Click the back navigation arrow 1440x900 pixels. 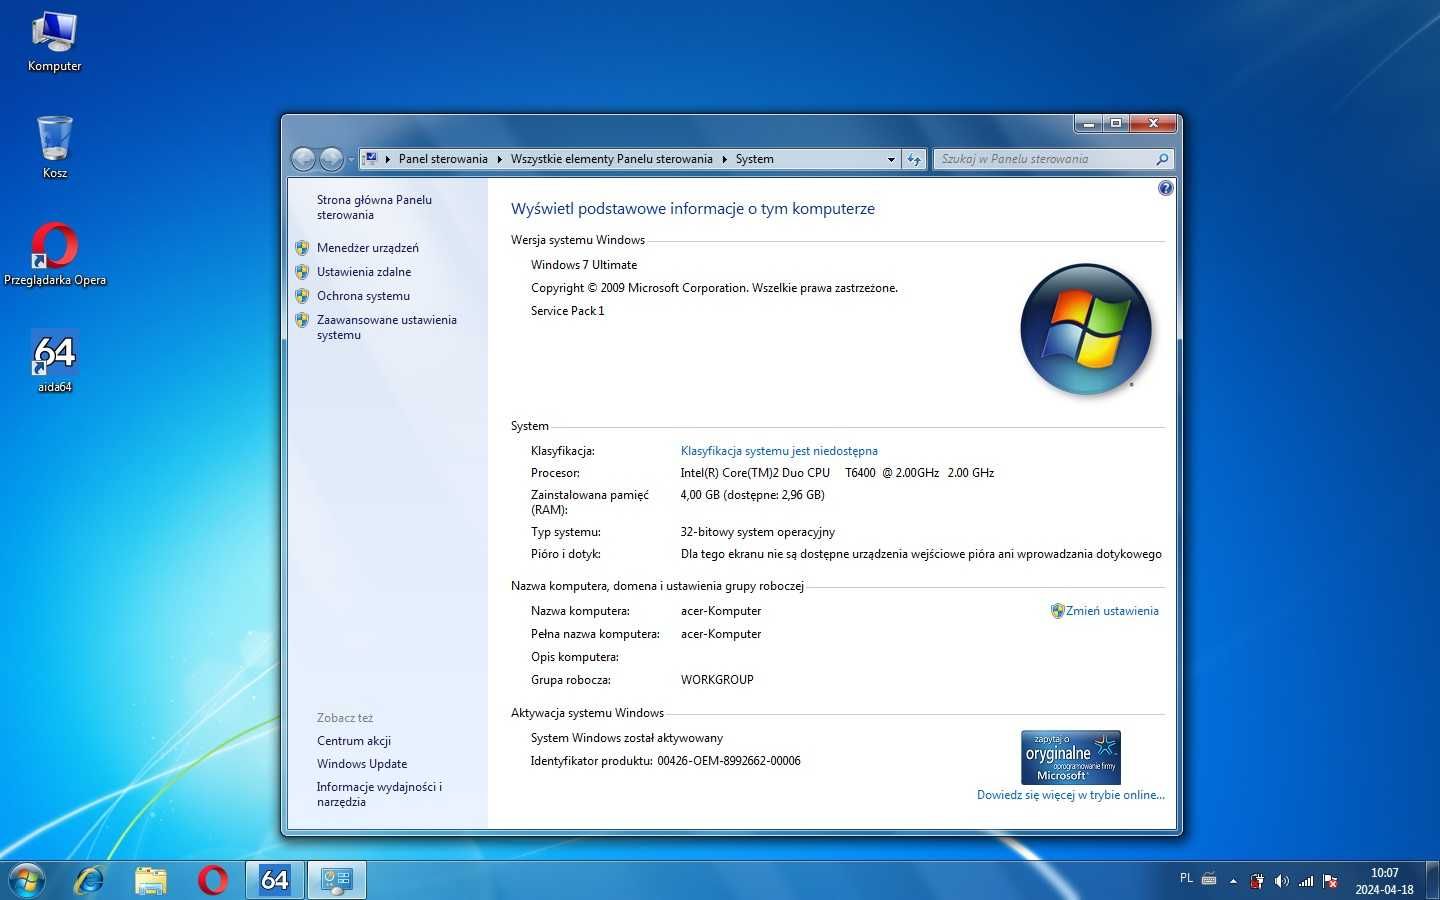303,159
